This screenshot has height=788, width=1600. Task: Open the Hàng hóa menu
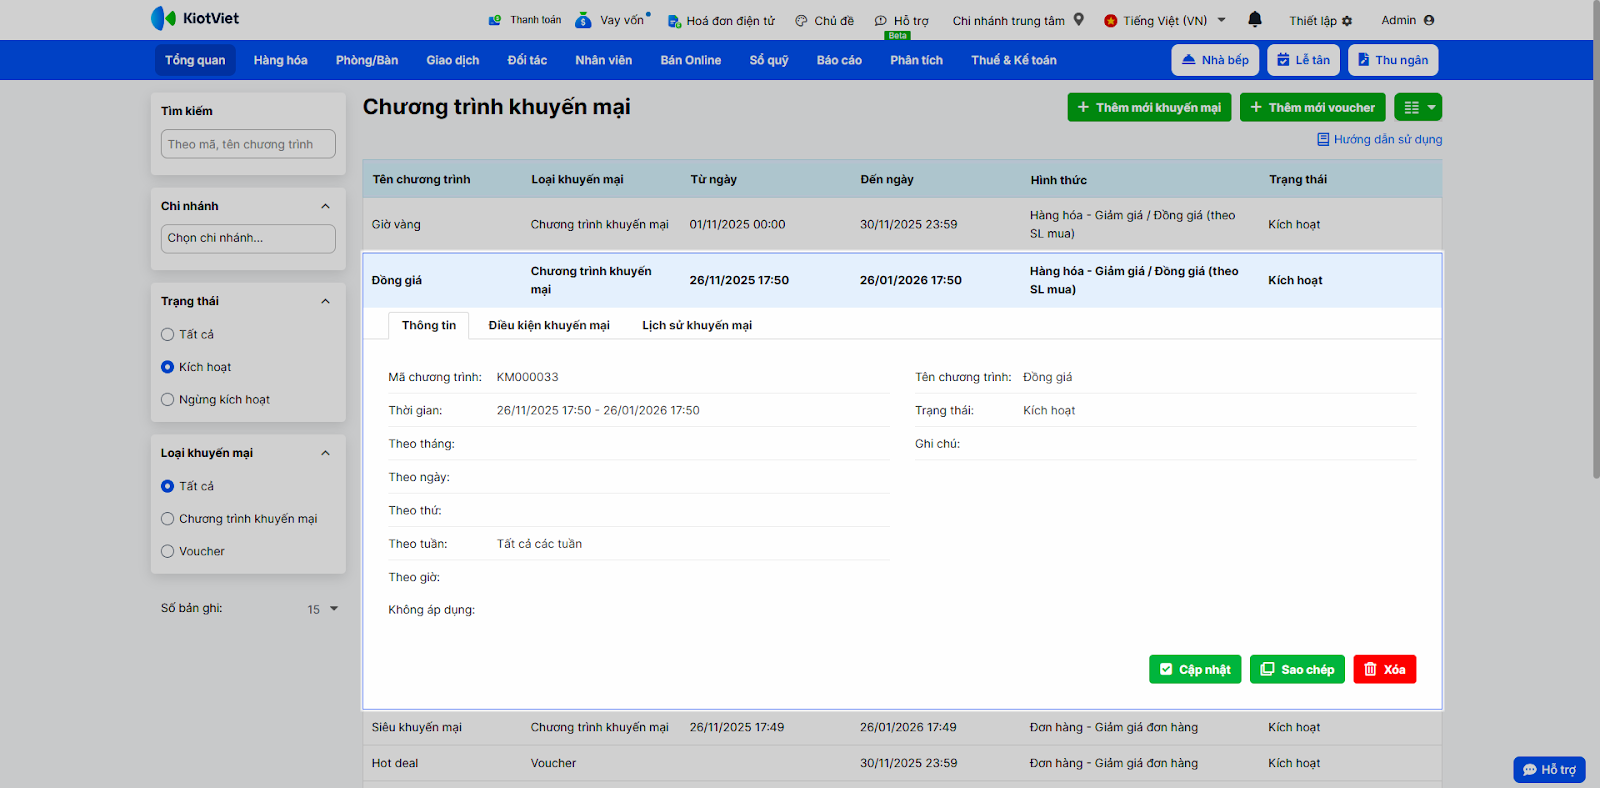pyautogui.click(x=280, y=60)
